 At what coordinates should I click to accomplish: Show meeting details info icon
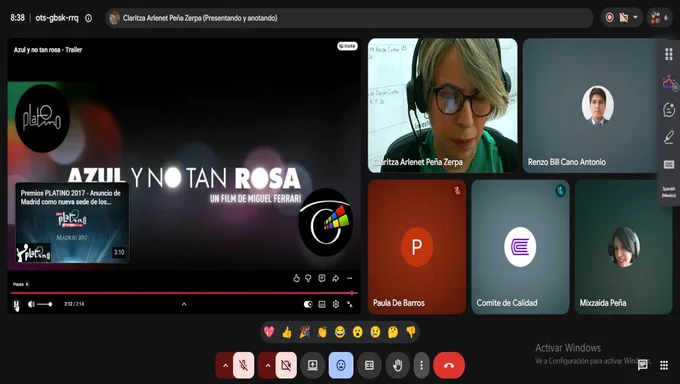[88, 18]
